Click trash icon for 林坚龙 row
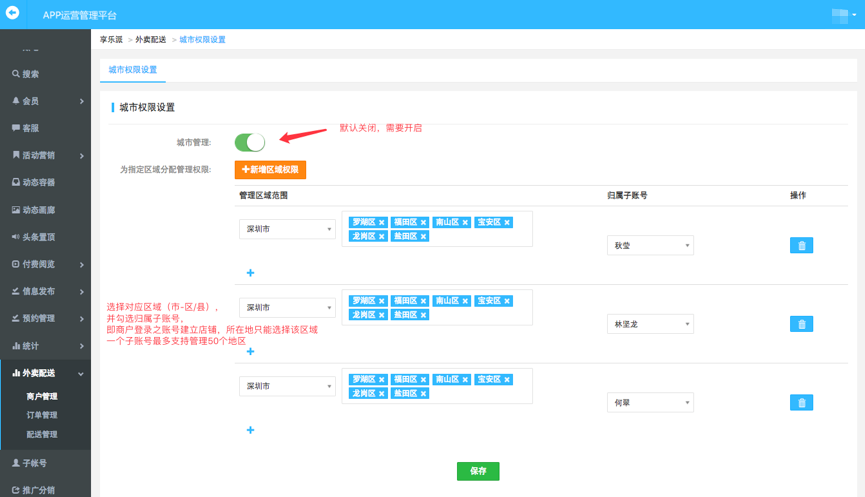Image resolution: width=865 pixels, height=497 pixels. click(x=801, y=324)
